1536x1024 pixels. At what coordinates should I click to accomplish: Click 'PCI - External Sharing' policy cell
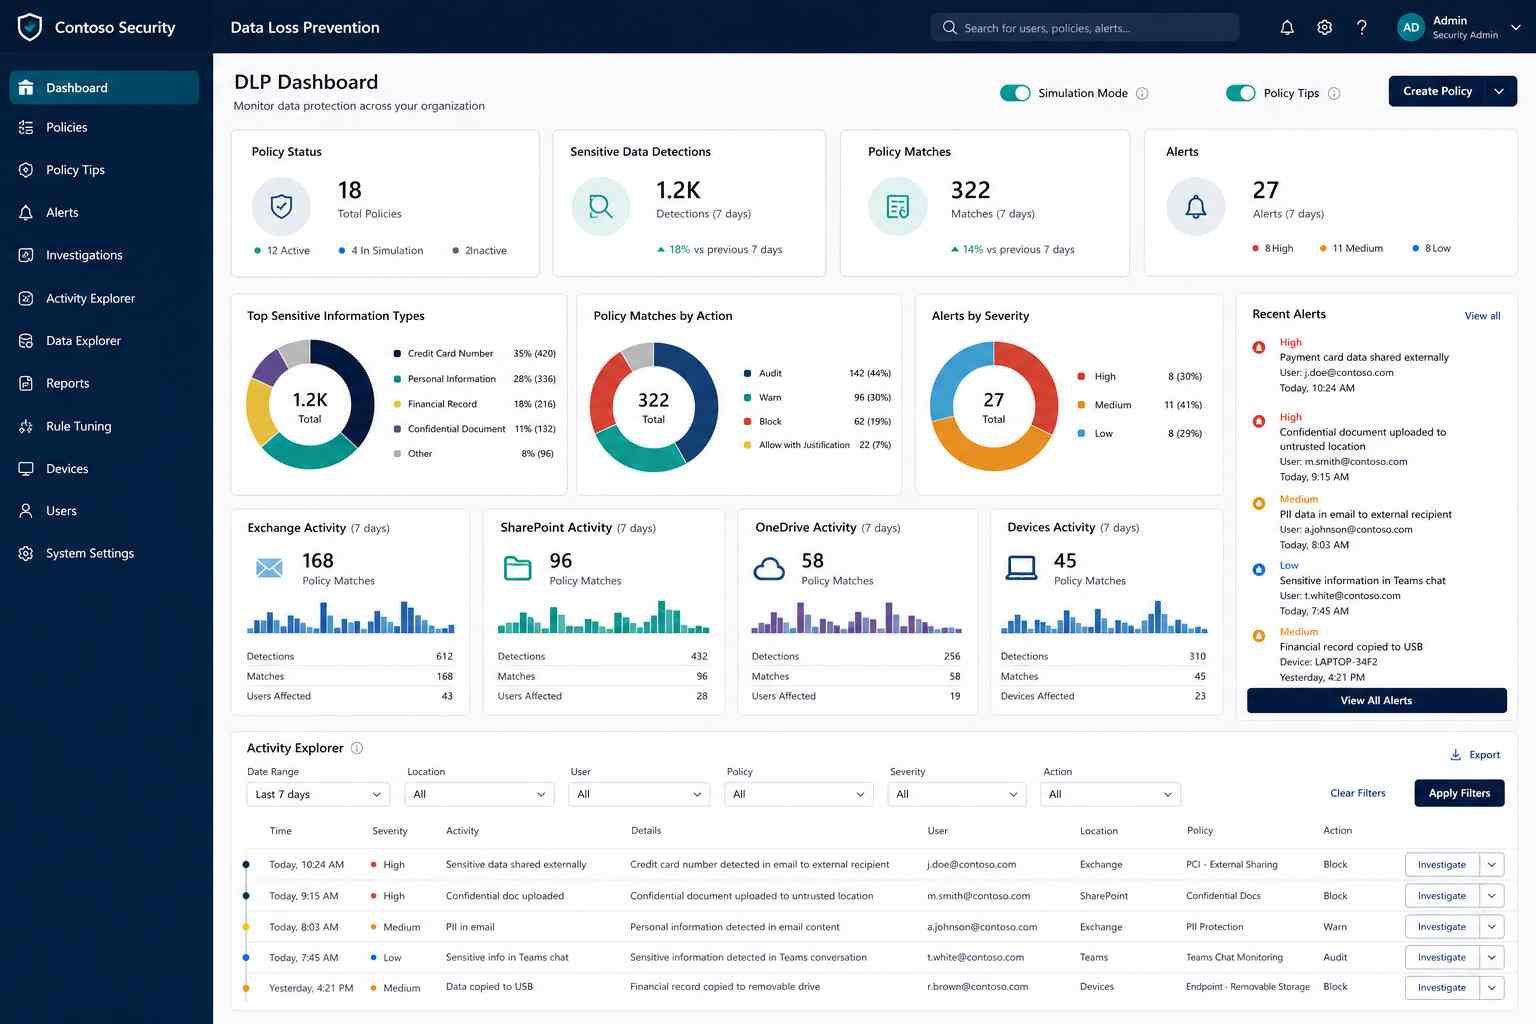pyautogui.click(x=1232, y=865)
